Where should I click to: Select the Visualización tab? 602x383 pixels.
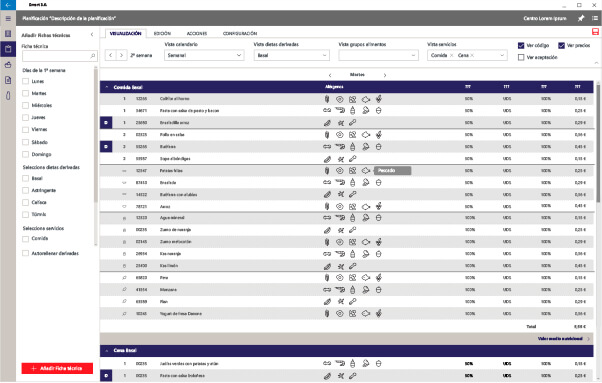click(126, 34)
